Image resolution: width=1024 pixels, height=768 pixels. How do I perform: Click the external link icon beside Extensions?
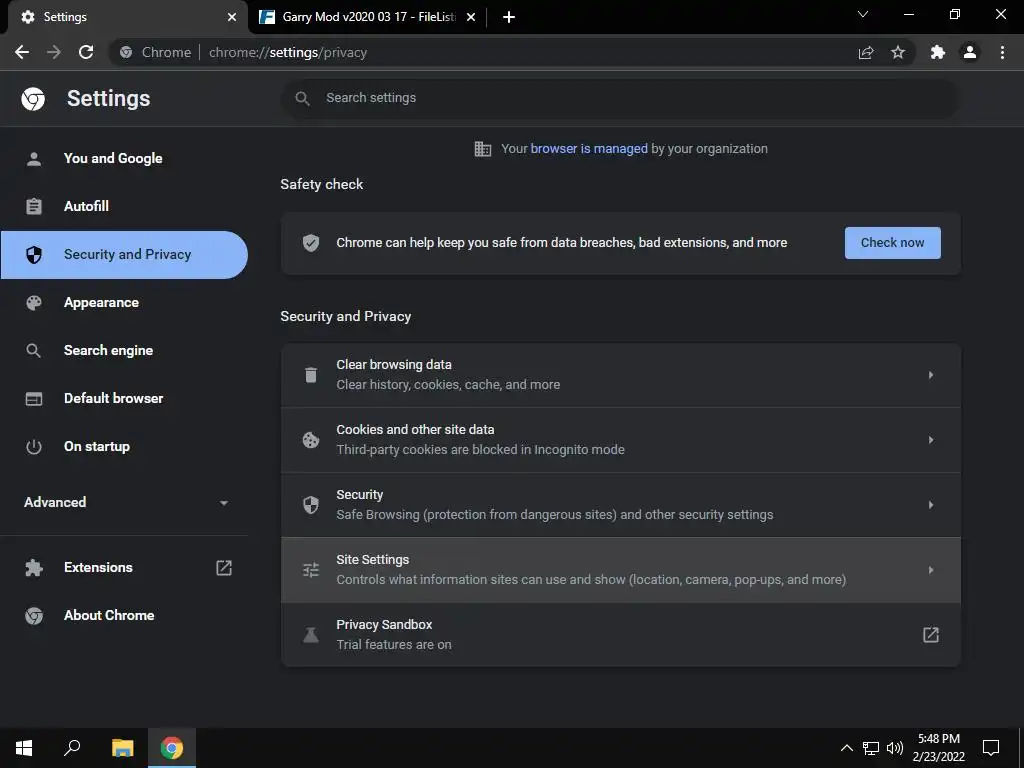(224, 568)
